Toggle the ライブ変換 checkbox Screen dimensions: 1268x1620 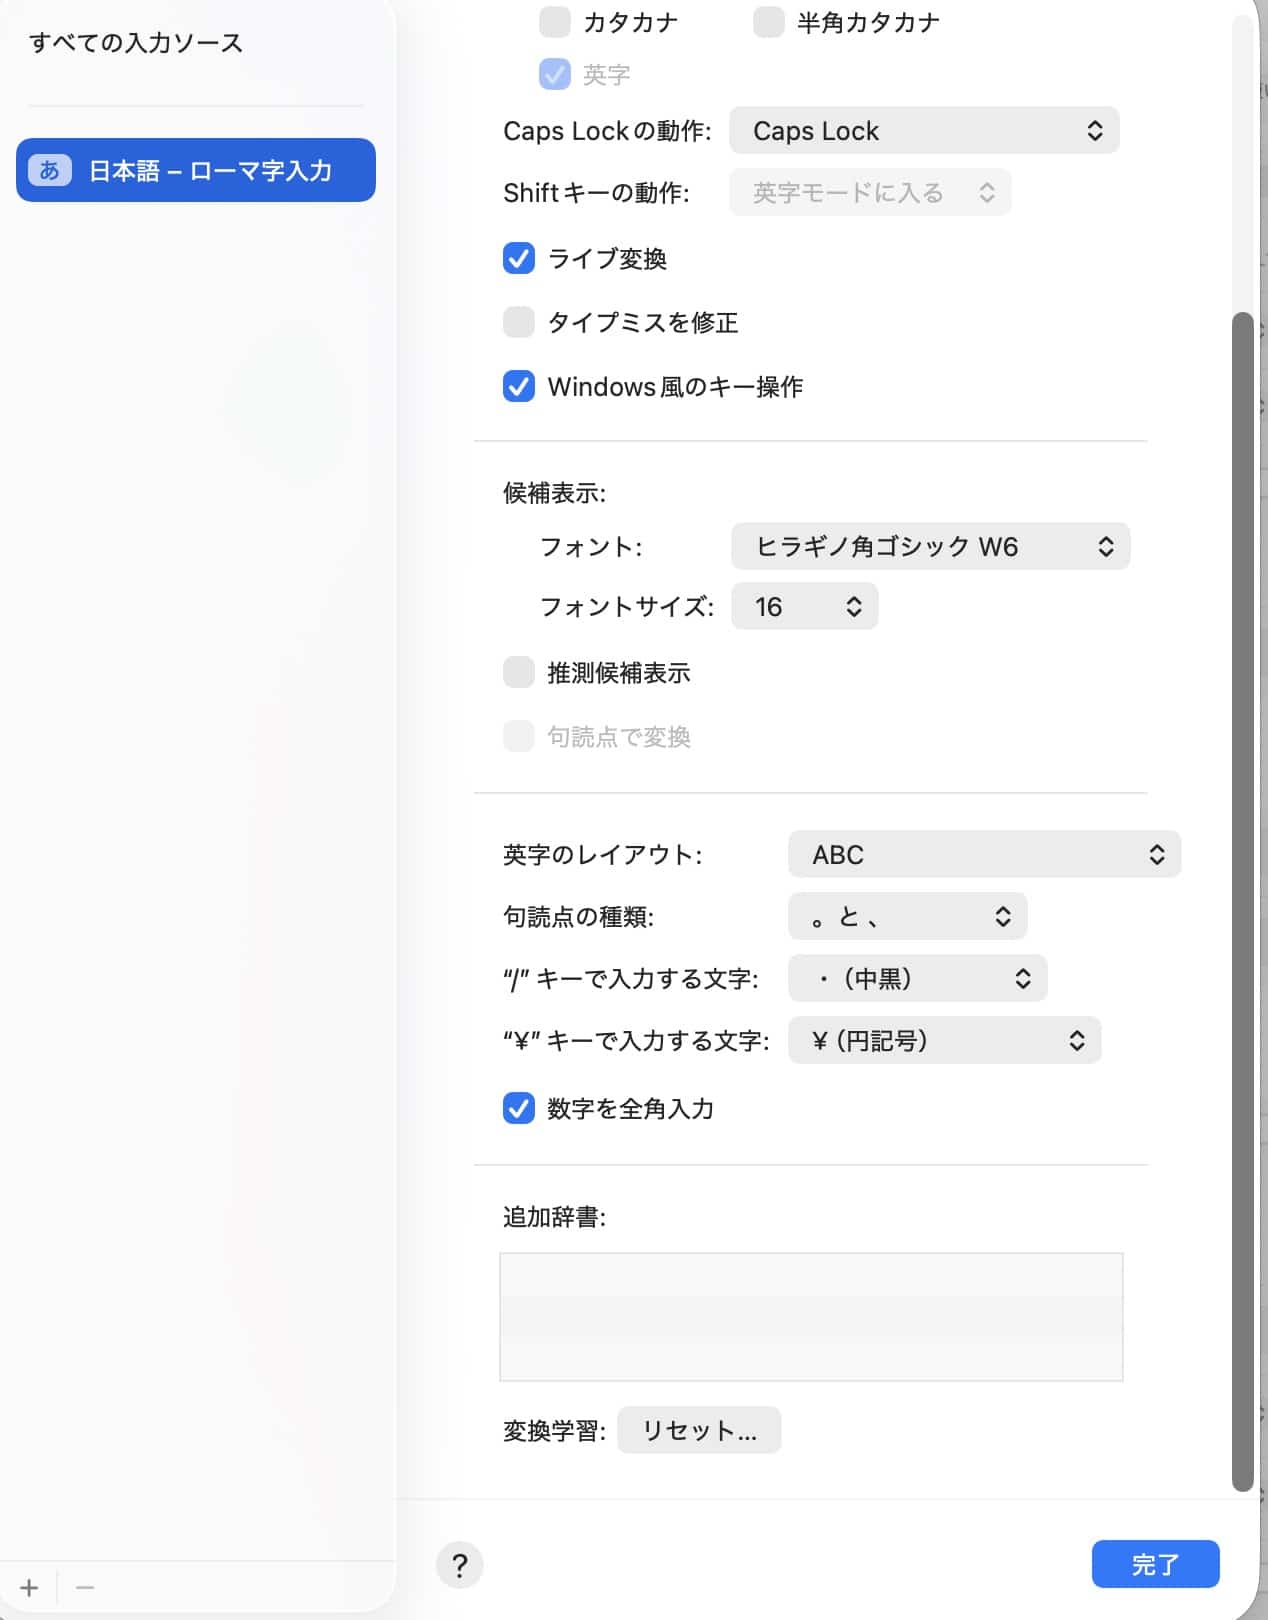coord(518,259)
